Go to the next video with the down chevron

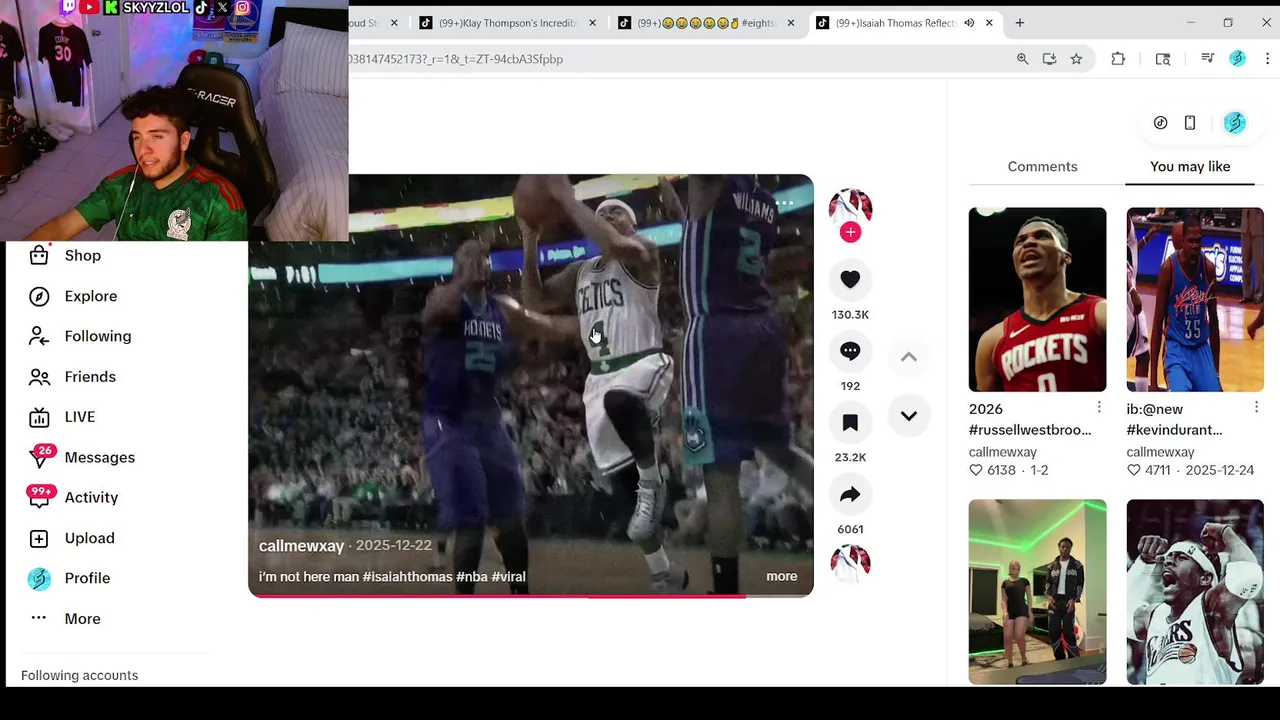tap(908, 416)
